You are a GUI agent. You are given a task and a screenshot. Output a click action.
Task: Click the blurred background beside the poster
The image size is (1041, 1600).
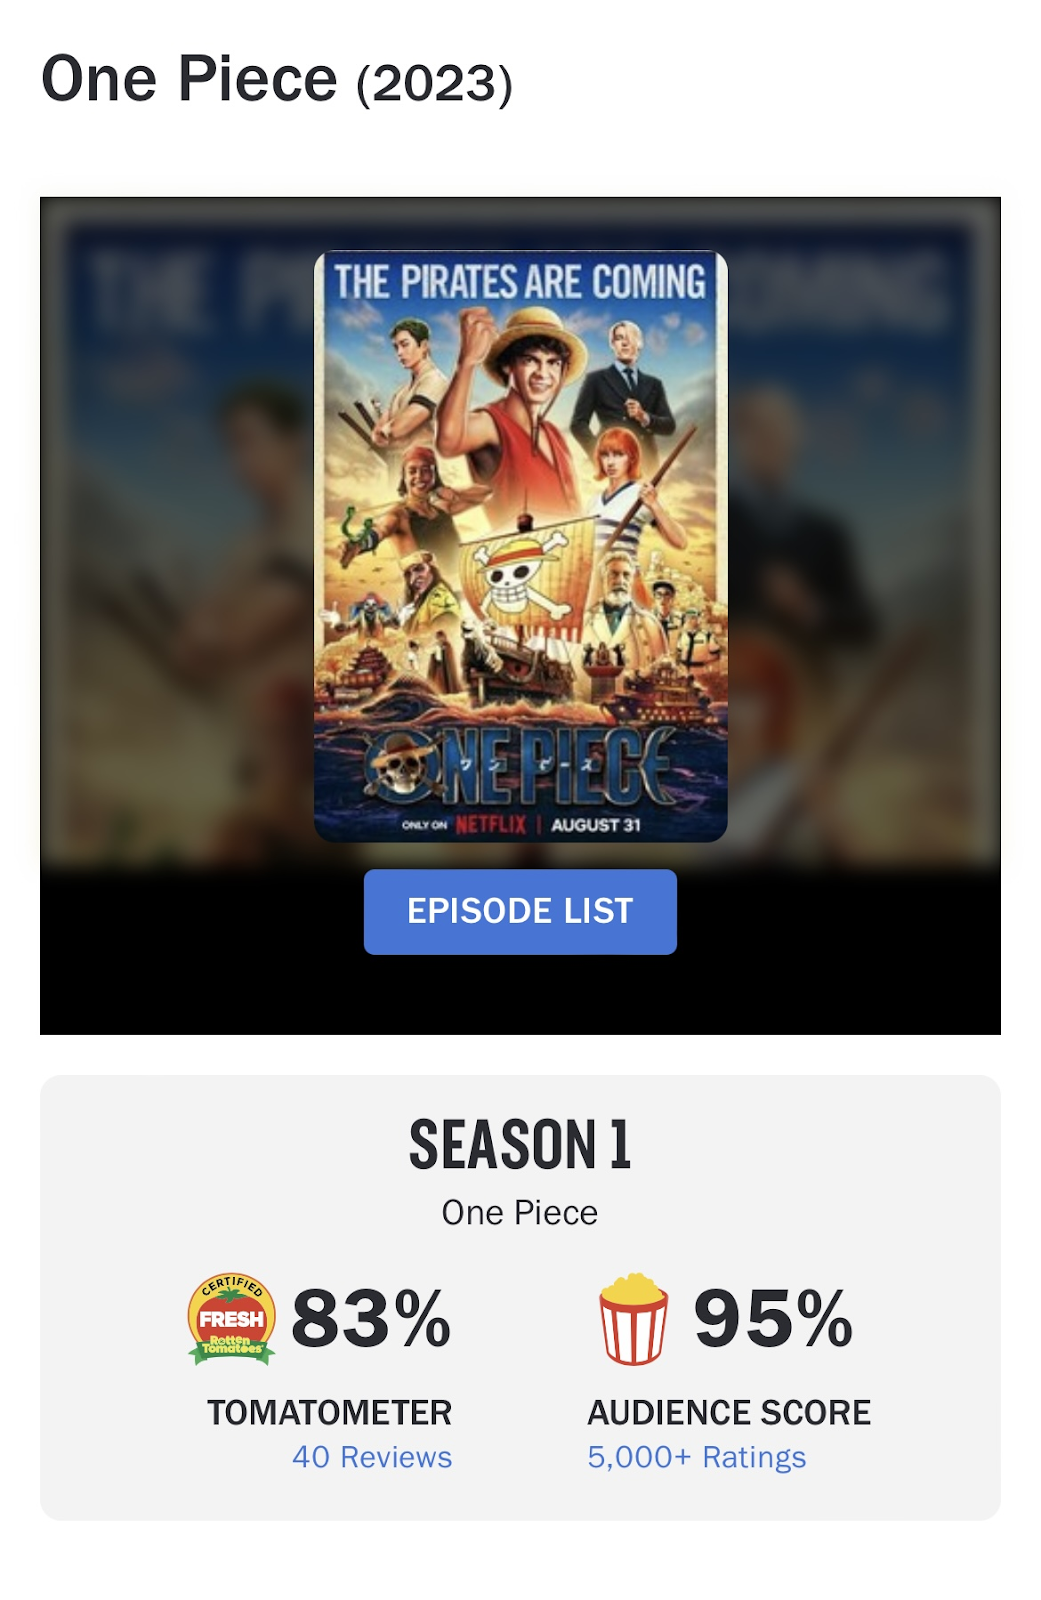point(175,530)
